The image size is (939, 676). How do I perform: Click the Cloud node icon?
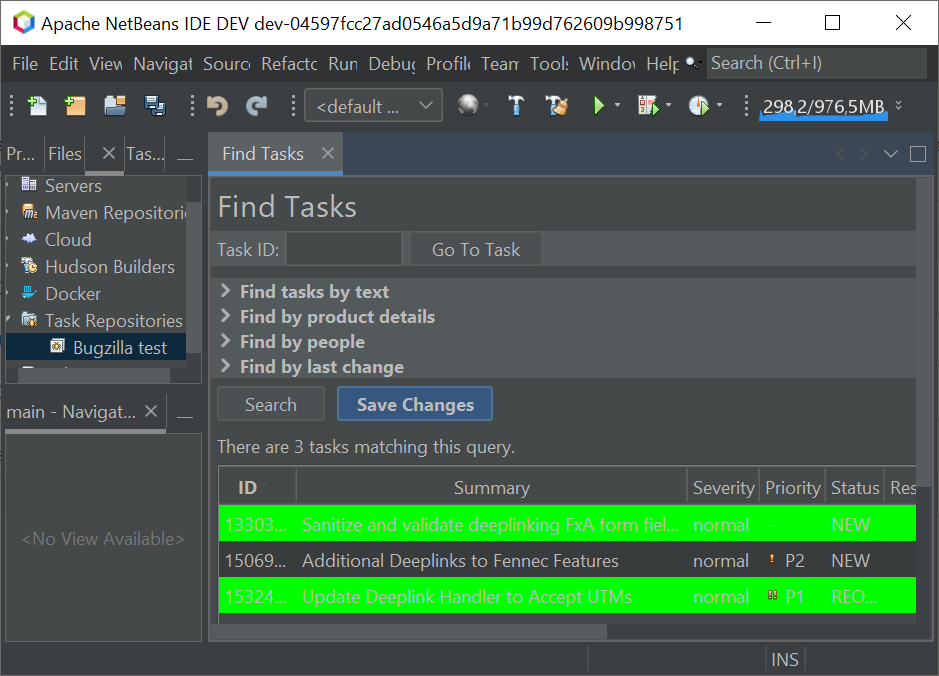[29, 238]
